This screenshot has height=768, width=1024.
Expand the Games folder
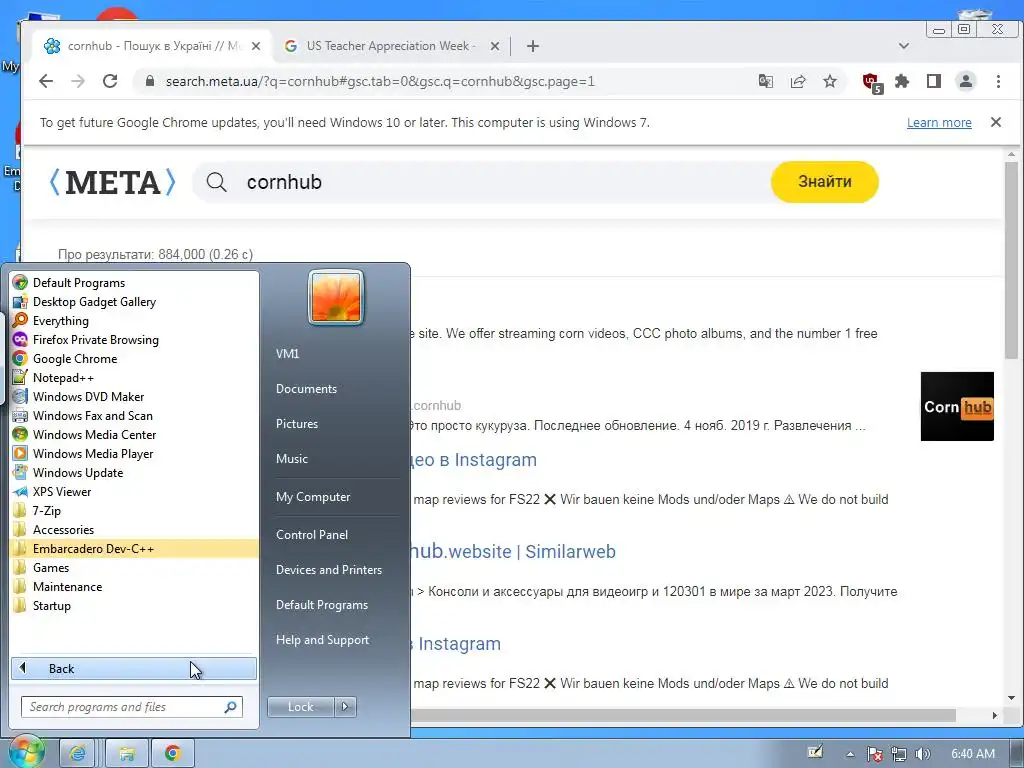click(134, 568)
